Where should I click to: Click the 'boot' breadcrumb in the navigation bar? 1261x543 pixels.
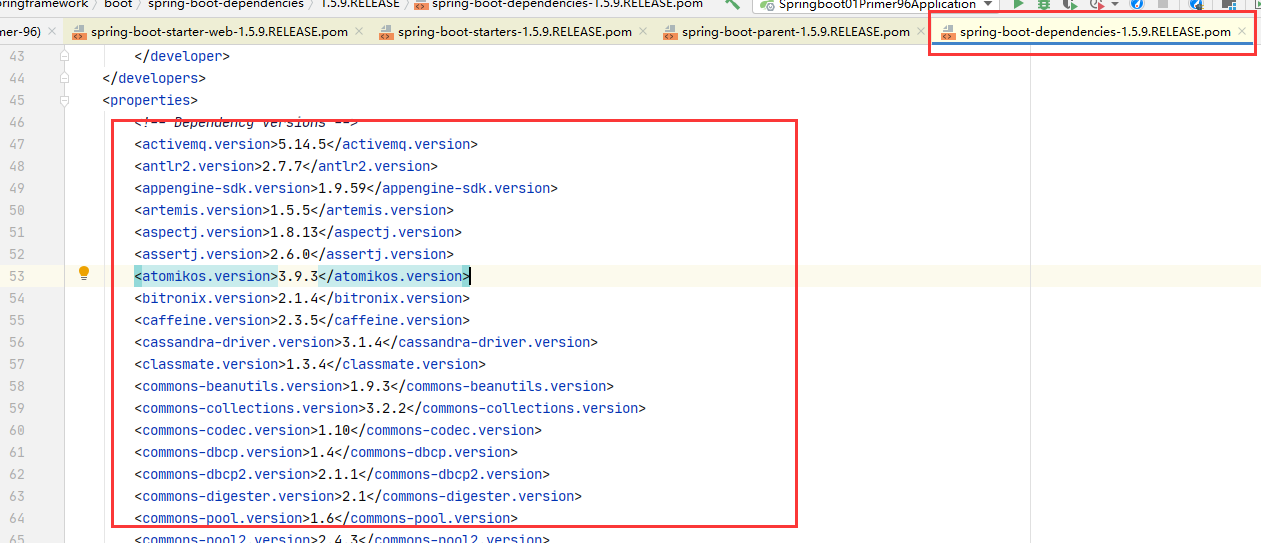(x=118, y=4)
